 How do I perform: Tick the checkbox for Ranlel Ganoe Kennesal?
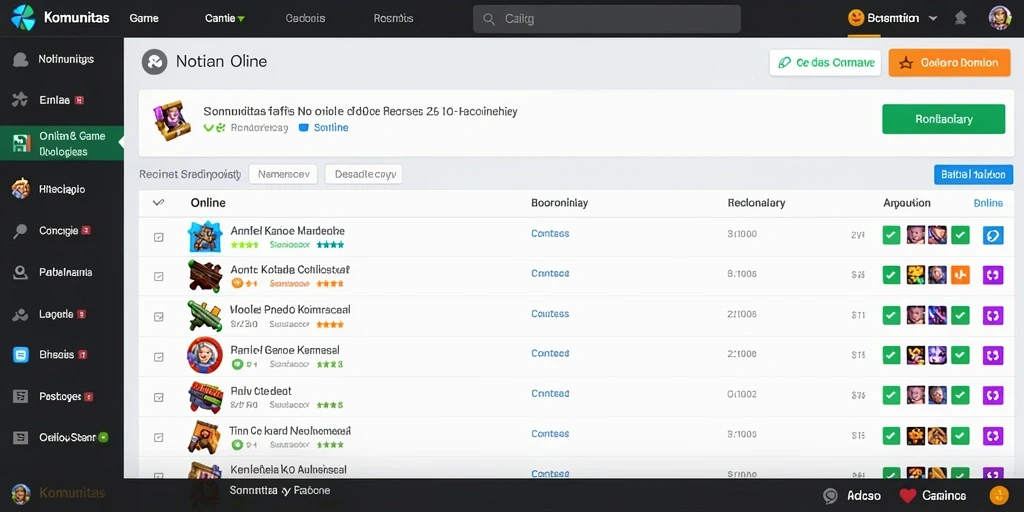pos(159,357)
